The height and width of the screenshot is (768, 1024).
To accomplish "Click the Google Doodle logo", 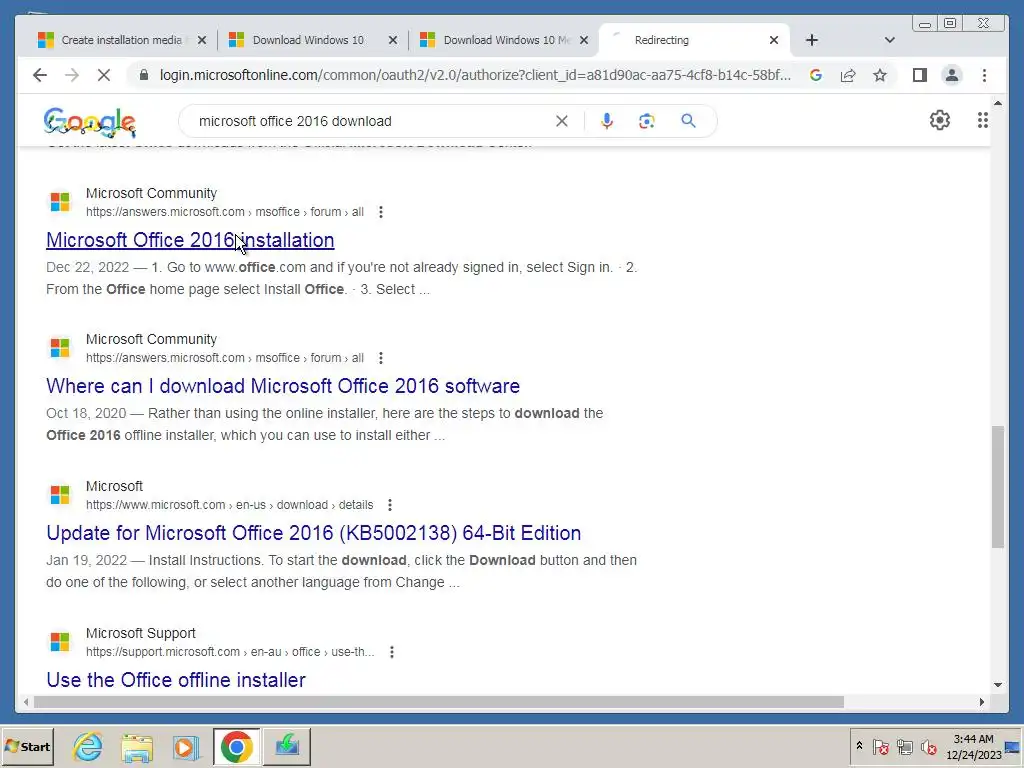I will point(90,122).
